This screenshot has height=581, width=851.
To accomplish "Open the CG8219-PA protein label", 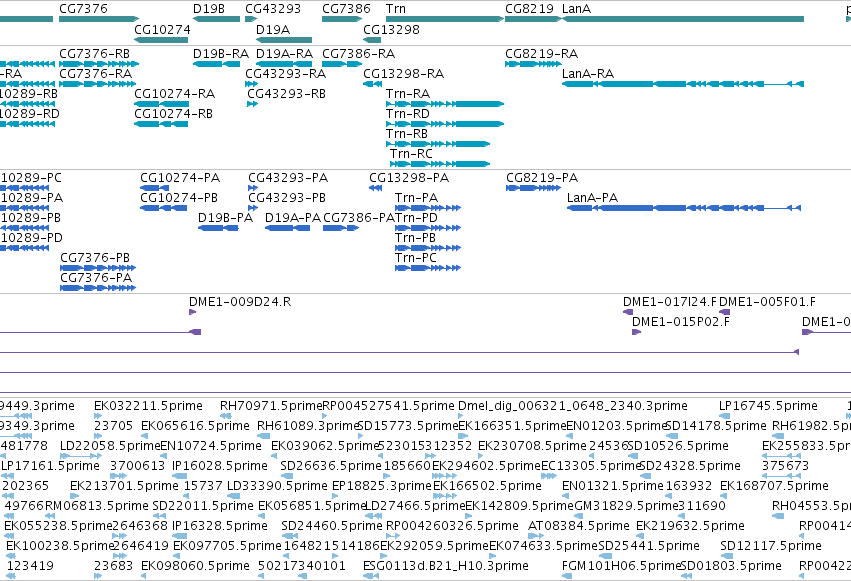I will tap(542, 177).
